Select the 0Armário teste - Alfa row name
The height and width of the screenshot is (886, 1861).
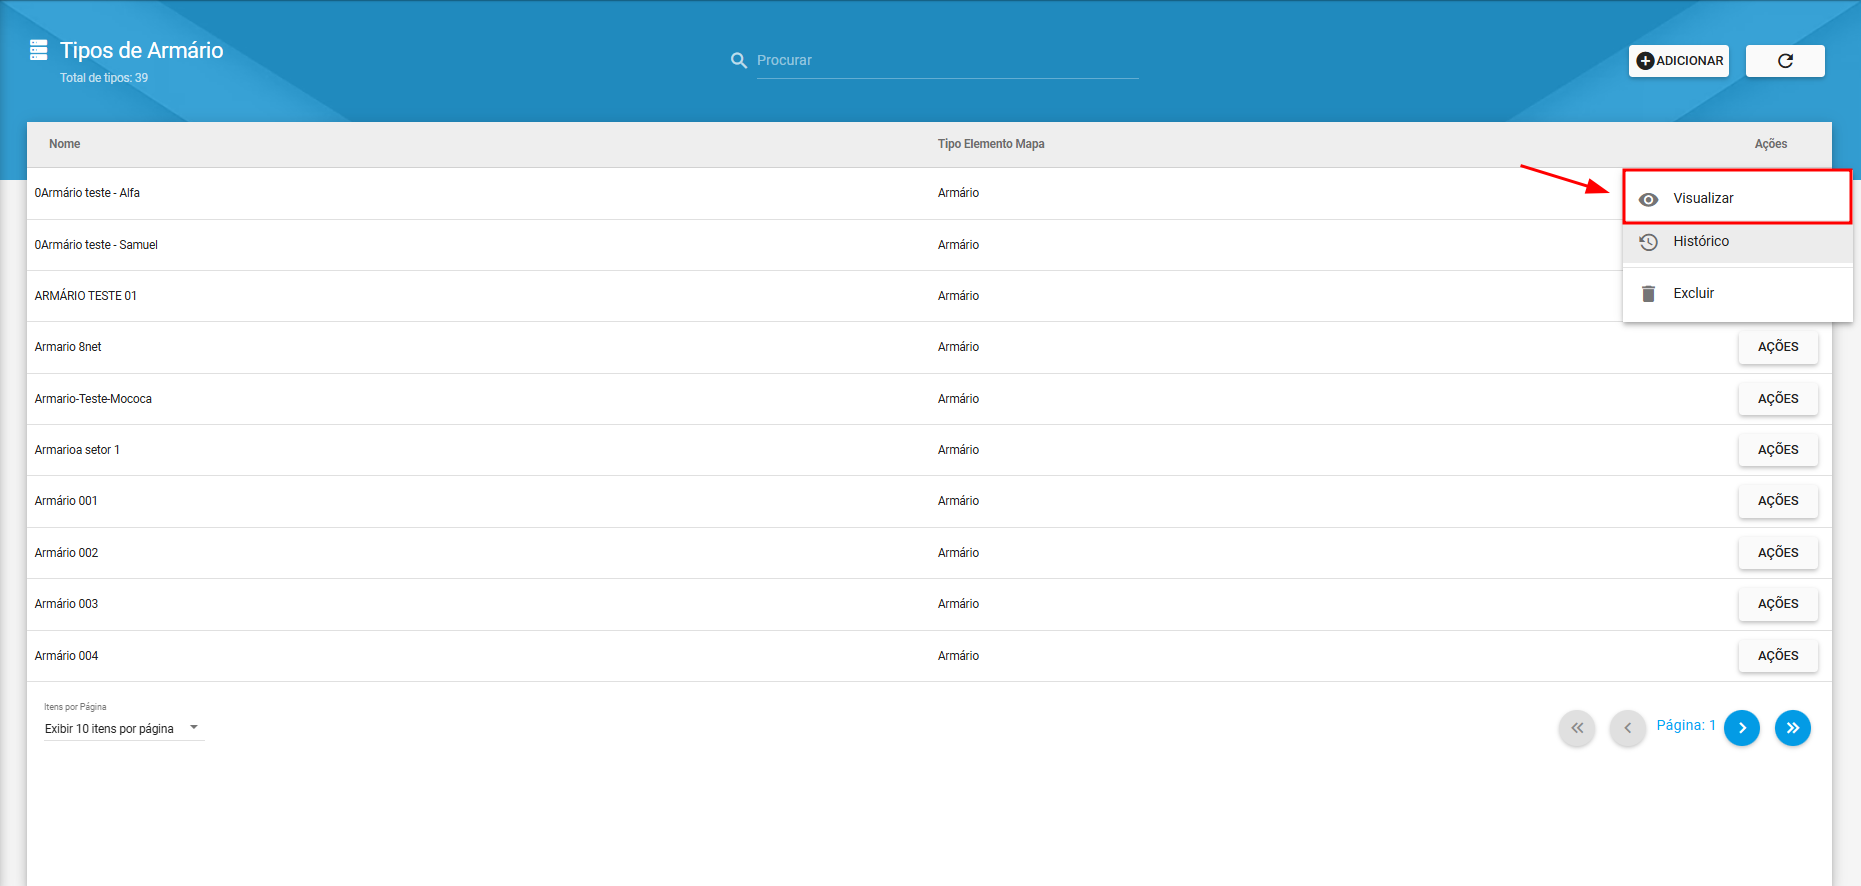tap(87, 193)
